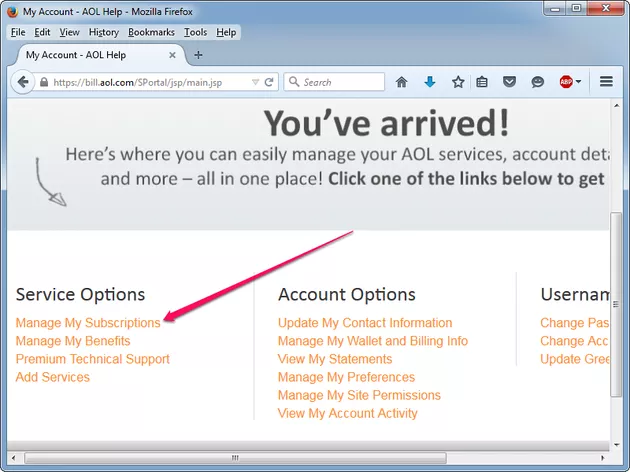
Task: Expand the Adblock Plus dropdown arrow
Action: click(x=578, y=82)
